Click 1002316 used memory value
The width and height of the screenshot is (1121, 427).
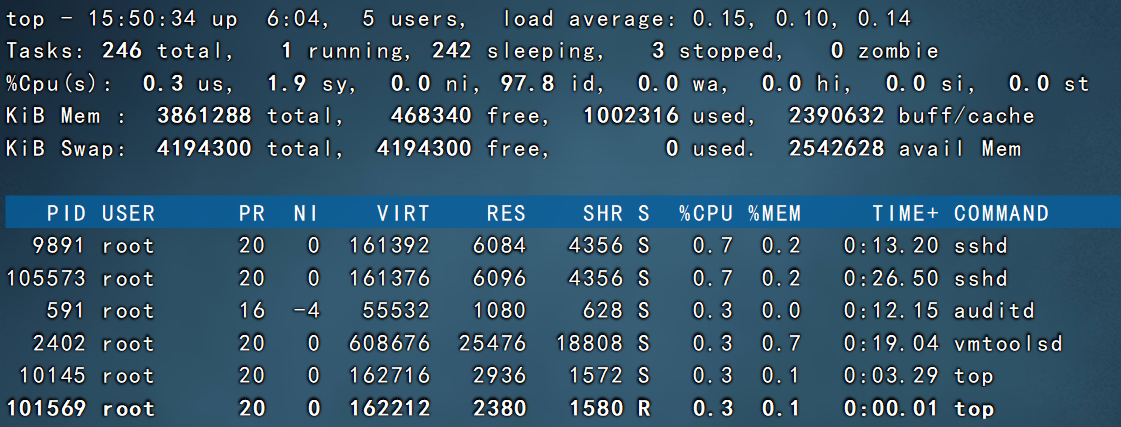tap(631, 116)
